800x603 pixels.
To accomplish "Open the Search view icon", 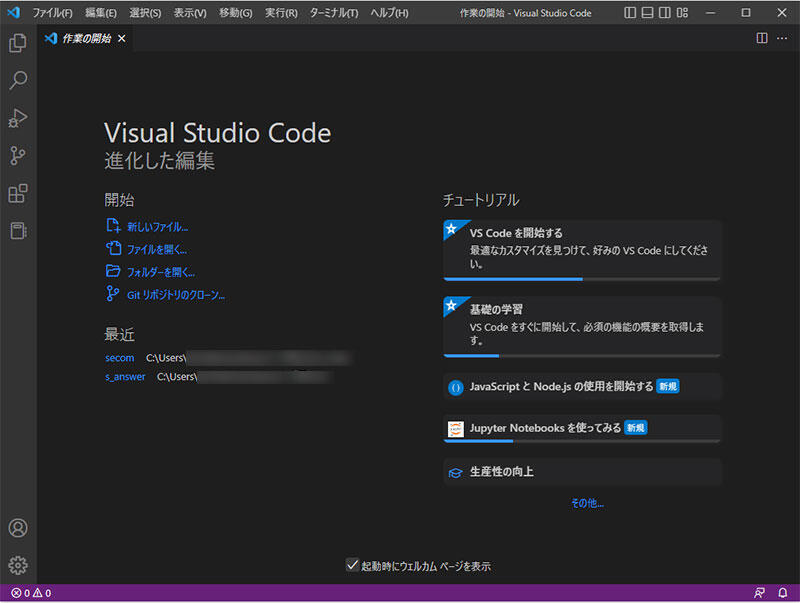I will tap(18, 81).
